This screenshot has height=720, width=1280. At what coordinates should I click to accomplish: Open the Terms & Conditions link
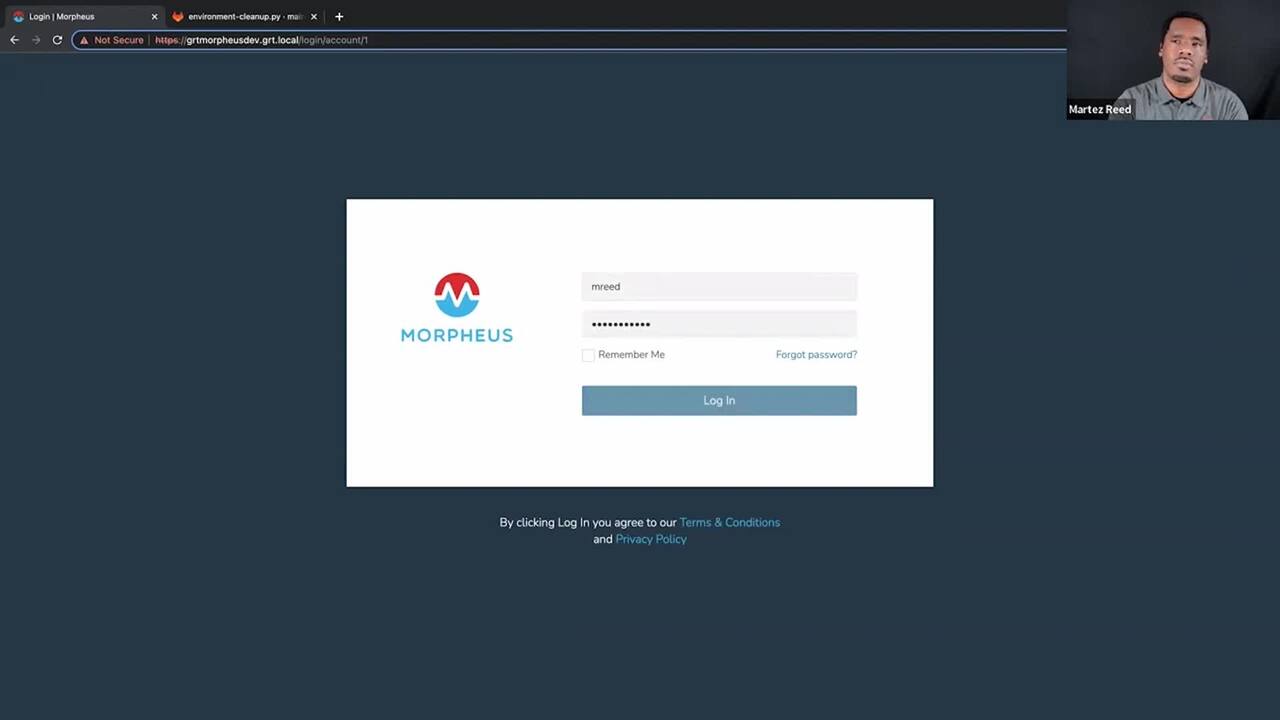729,522
